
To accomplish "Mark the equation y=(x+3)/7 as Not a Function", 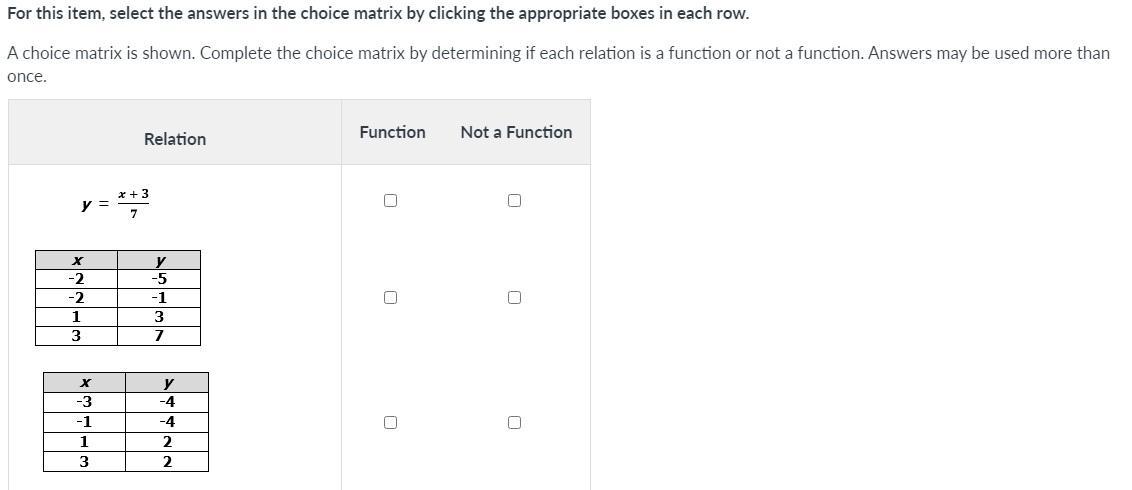I will (x=514, y=200).
